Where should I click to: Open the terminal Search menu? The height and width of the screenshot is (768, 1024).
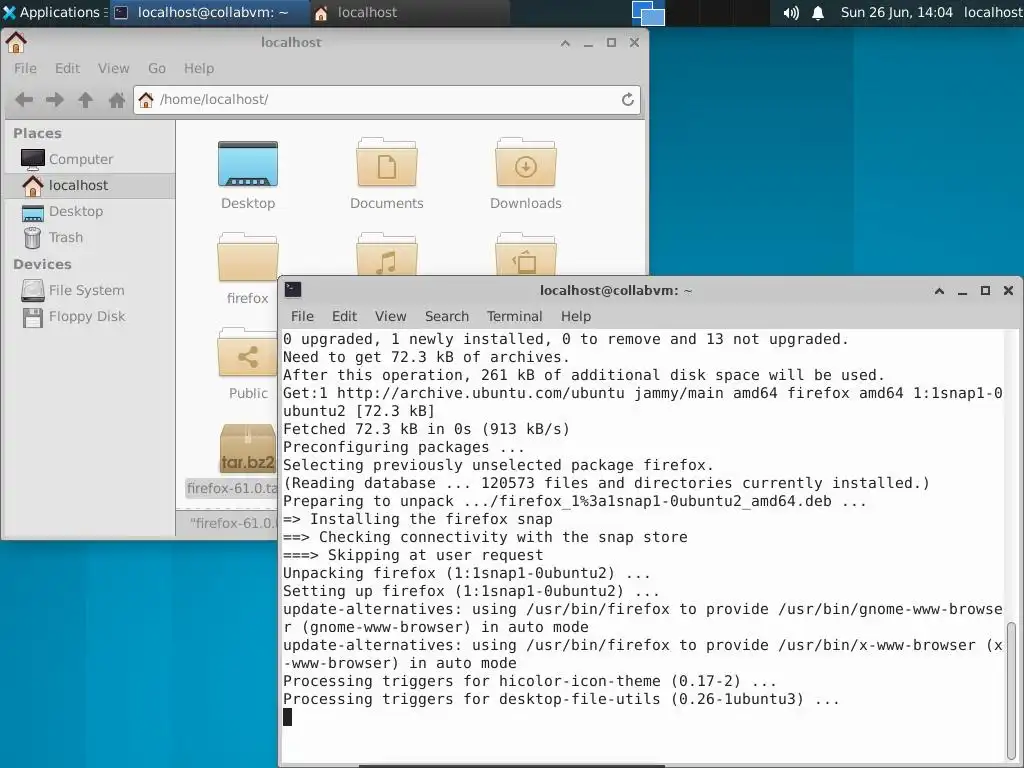tap(447, 317)
